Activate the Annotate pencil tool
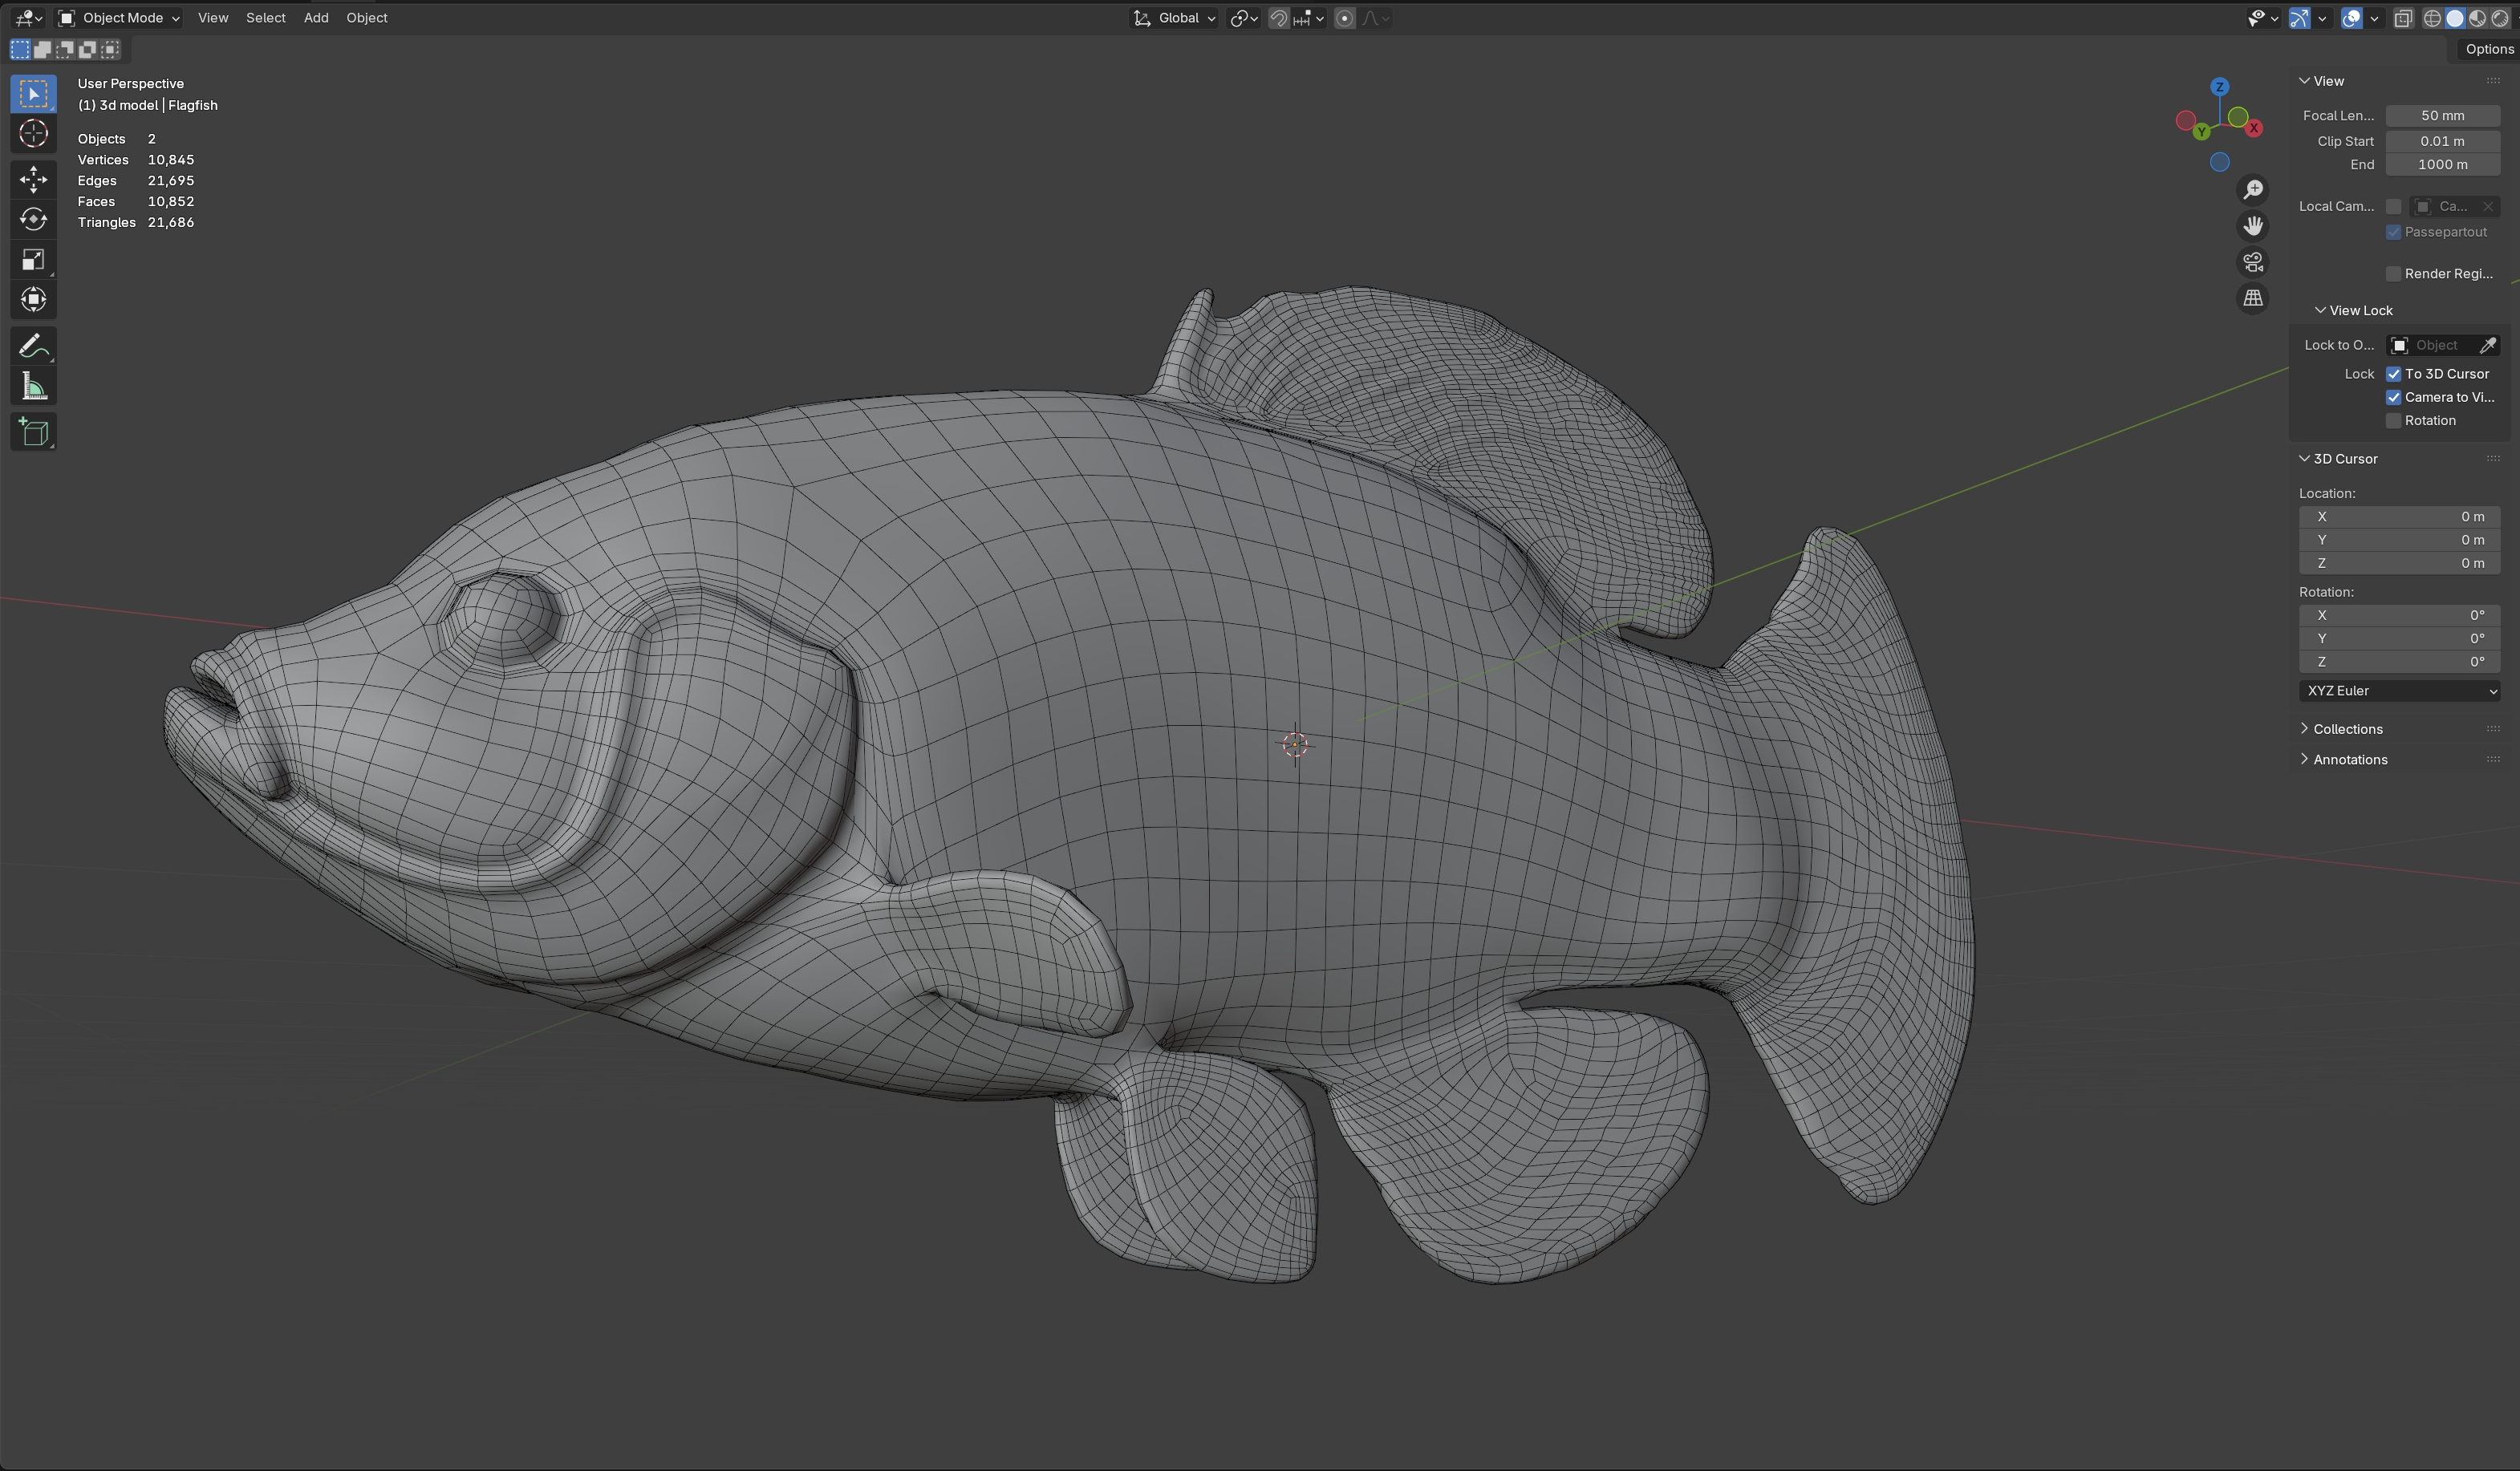The width and height of the screenshot is (2520, 1471). click(33, 347)
